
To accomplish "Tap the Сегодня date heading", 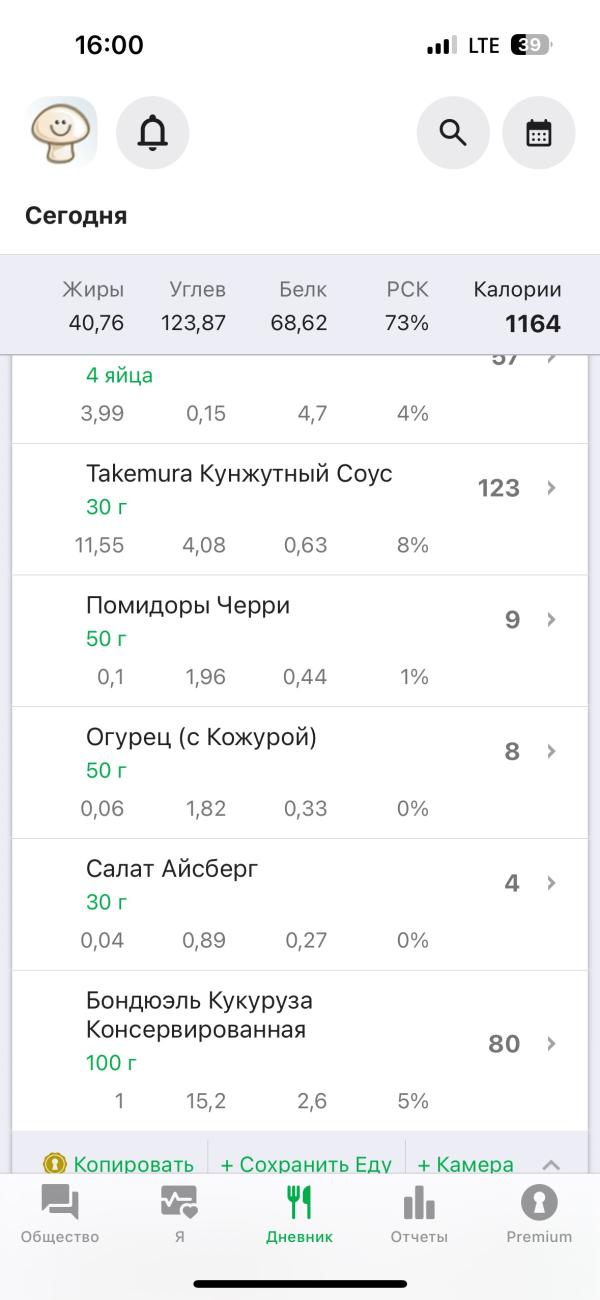I will 76,216.
